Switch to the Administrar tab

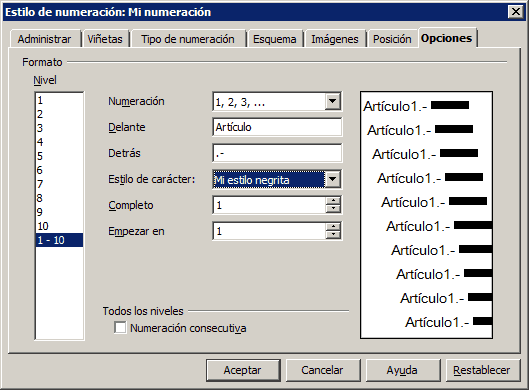click(x=44, y=39)
